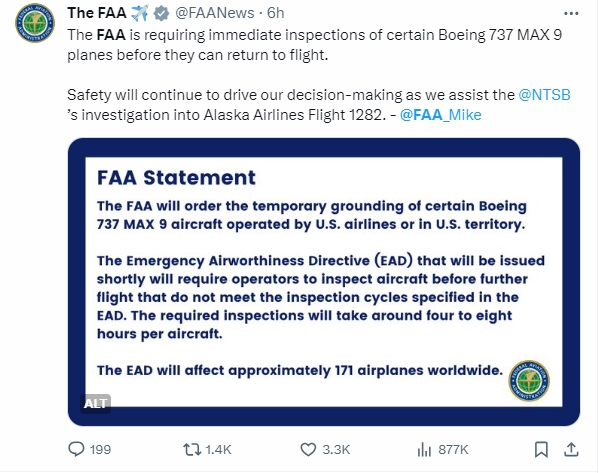
Task: Click the 199 replies count
Action: coord(100,450)
